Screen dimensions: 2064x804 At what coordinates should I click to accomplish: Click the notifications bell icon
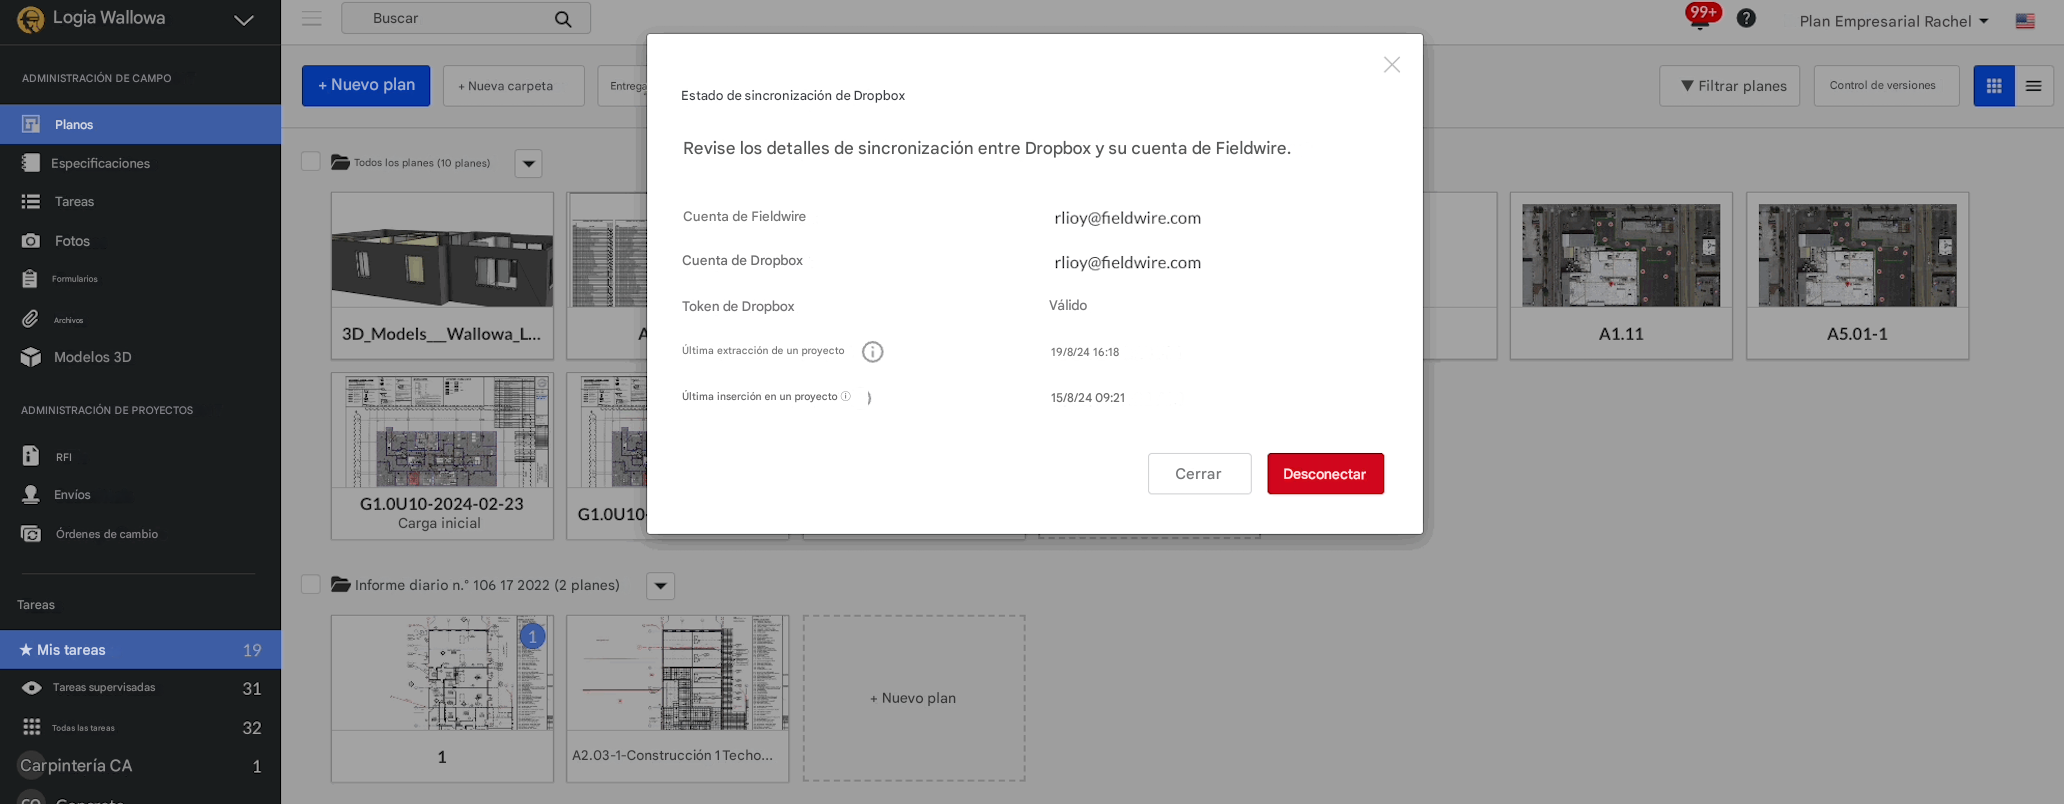click(1699, 19)
